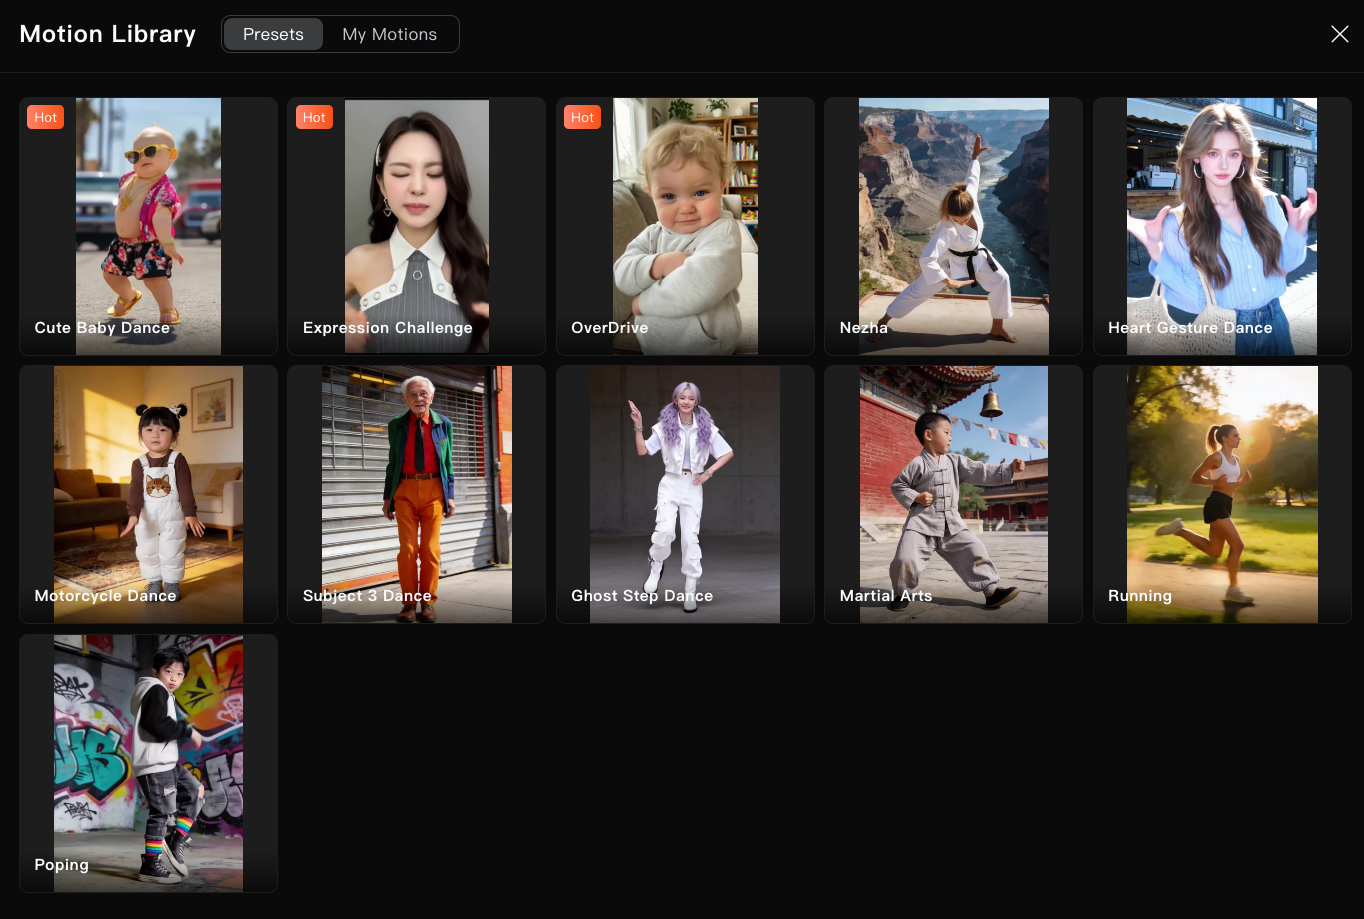
Task: Click the Running preset name label
Action: pyautogui.click(x=1139, y=595)
